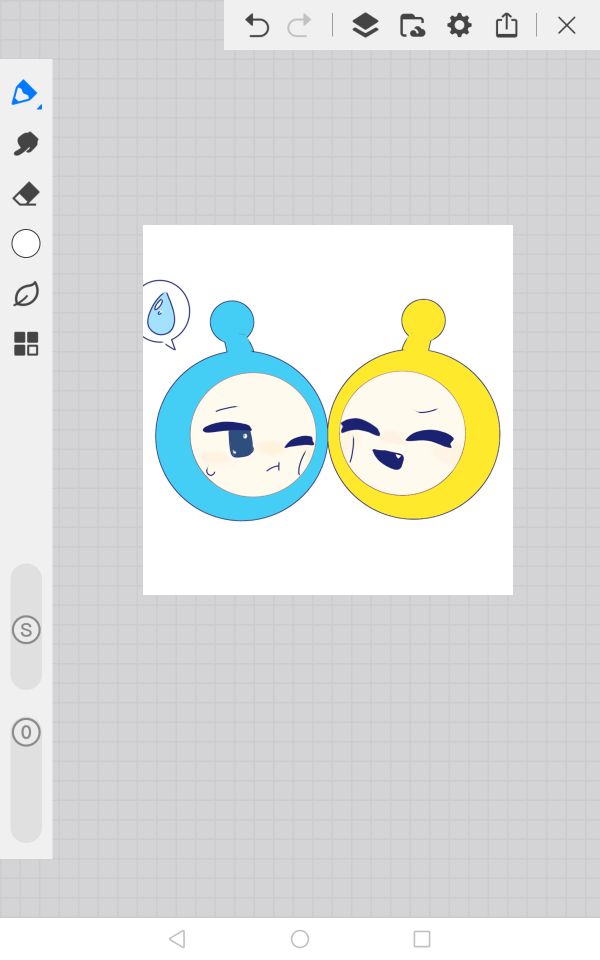Redo the undone action
The height and width of the screenshot is (960, 600).
coord(299,26)
